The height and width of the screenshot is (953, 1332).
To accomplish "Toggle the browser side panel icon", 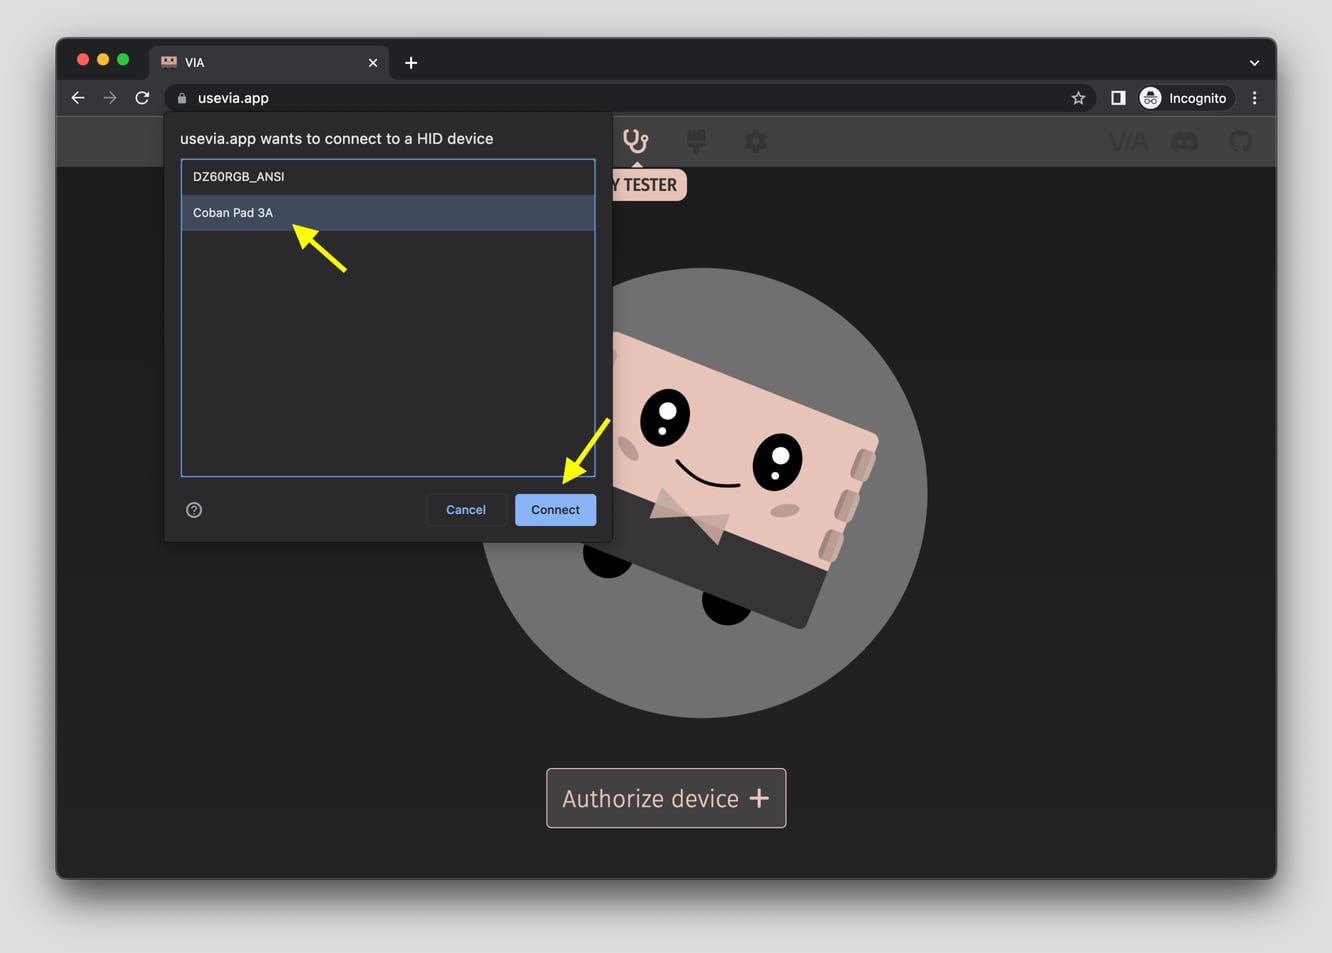I will pyautogui.click(x=1118, y=98).
